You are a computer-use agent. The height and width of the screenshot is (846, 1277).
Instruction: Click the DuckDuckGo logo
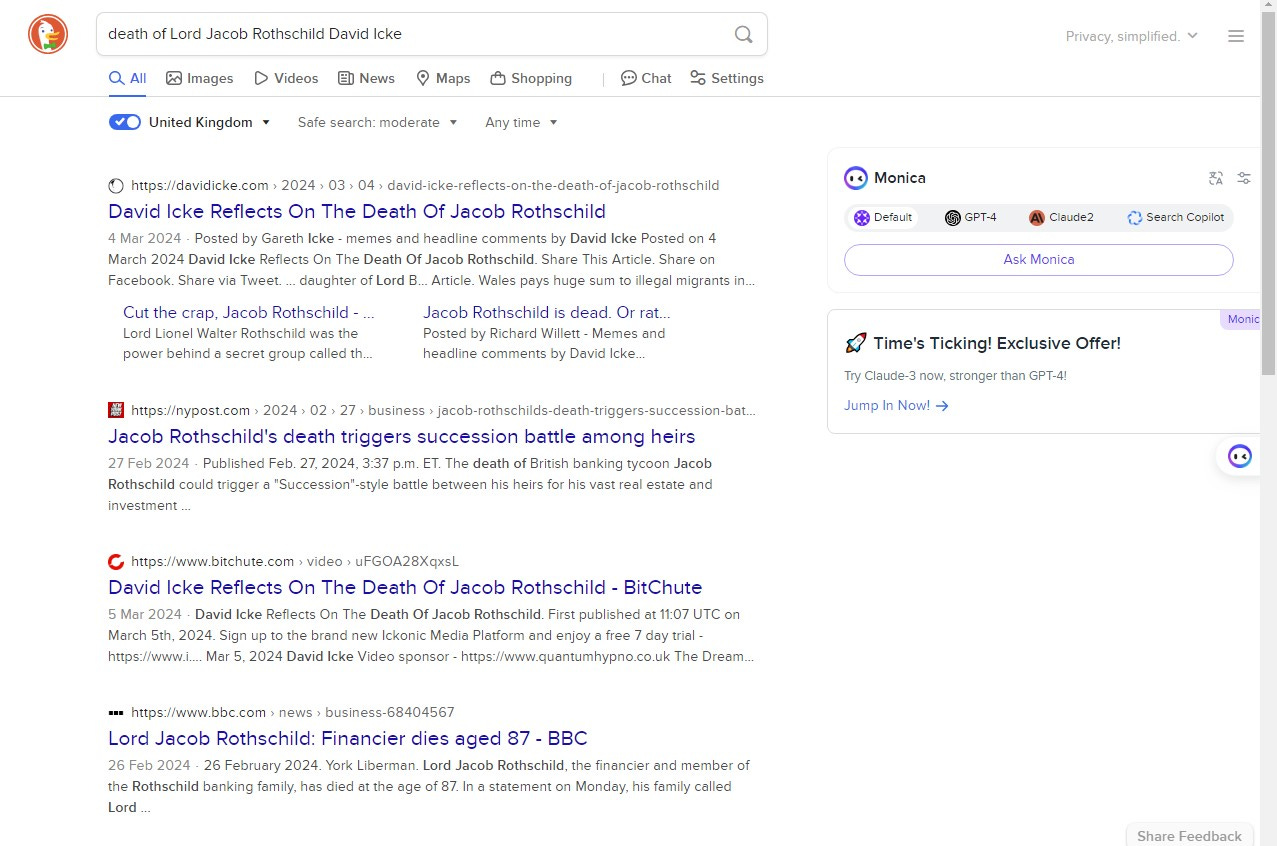(x=48, y=35)
